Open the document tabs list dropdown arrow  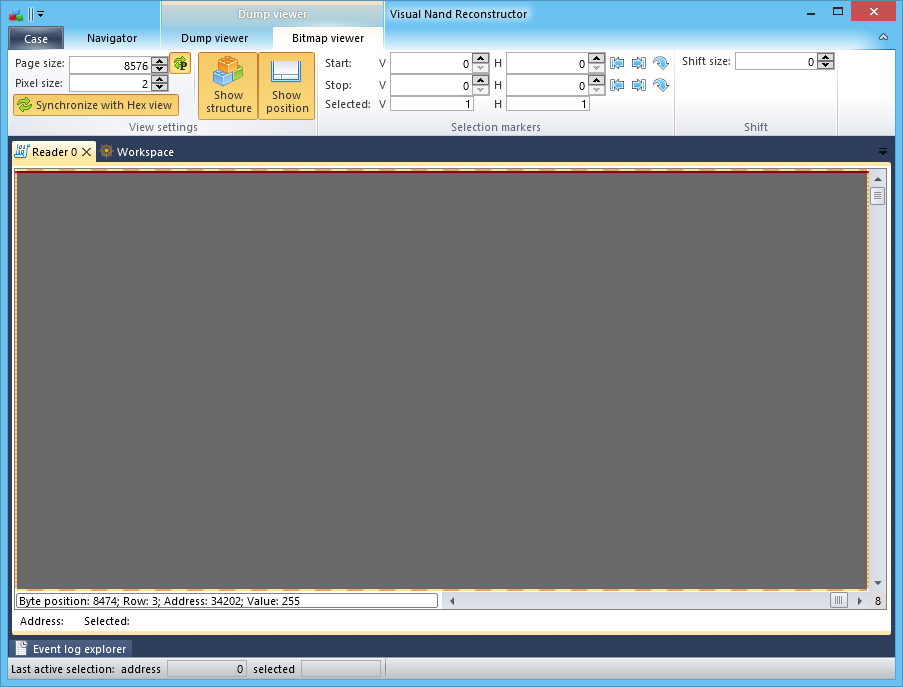[x=883, y=152]
